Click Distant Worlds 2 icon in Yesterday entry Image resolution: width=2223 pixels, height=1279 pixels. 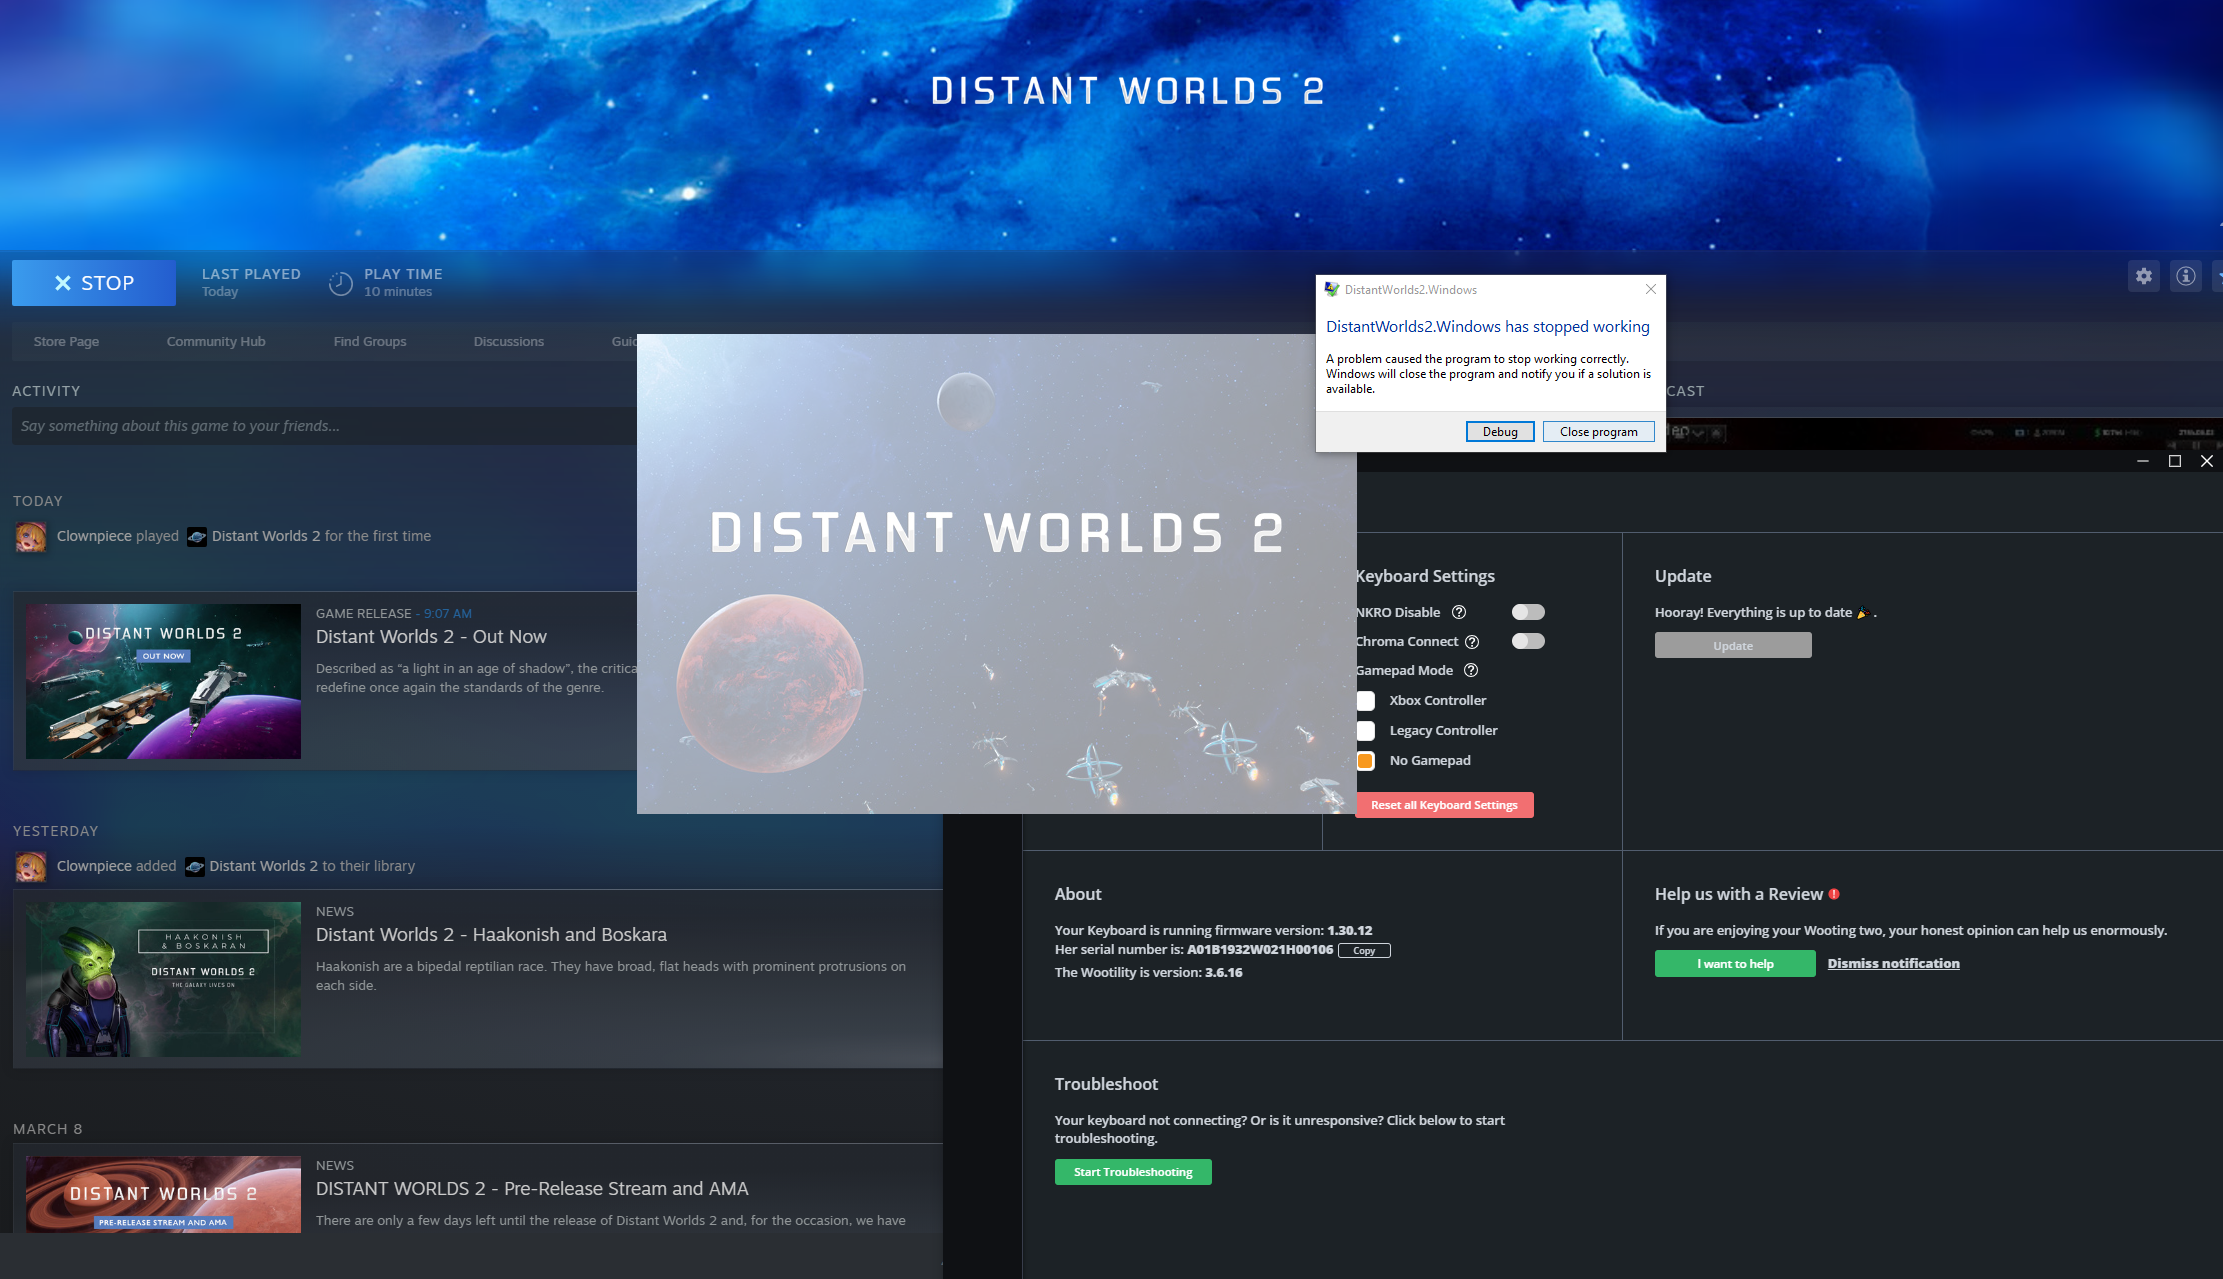195,867
